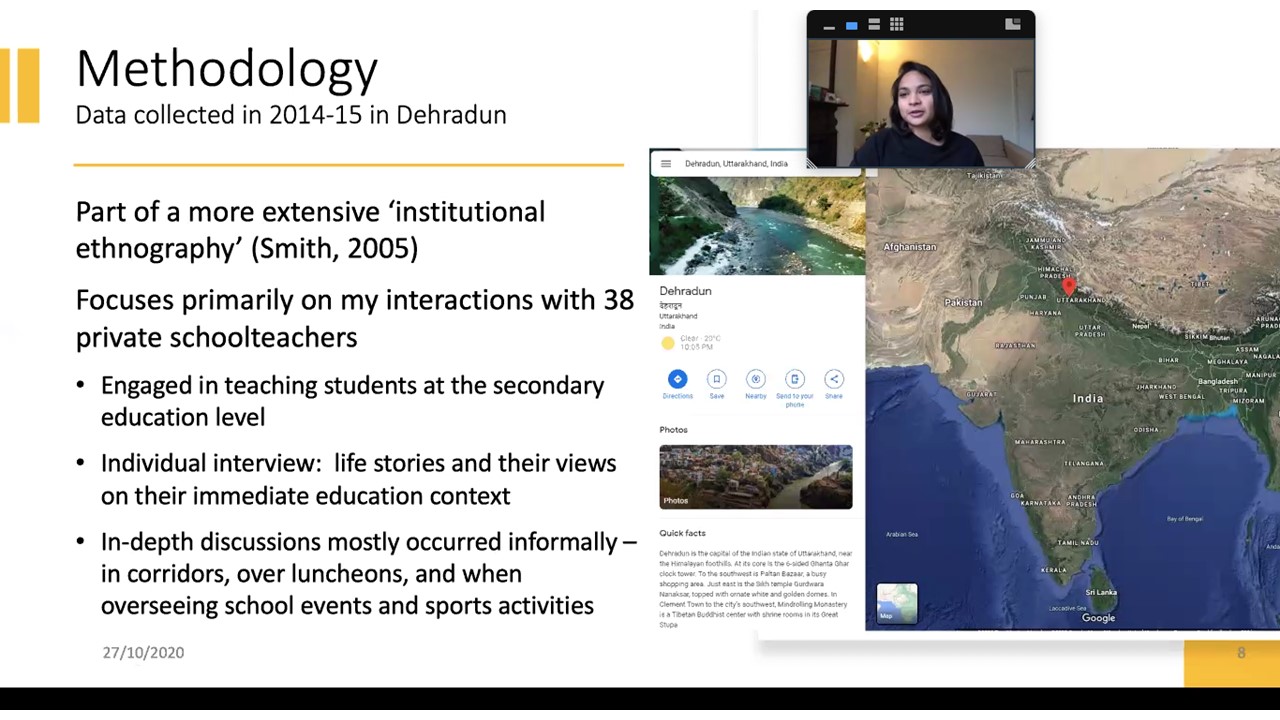Click the Send to your phone icon
Viewport: 1280px width, 720px height.
click(794, 379)
